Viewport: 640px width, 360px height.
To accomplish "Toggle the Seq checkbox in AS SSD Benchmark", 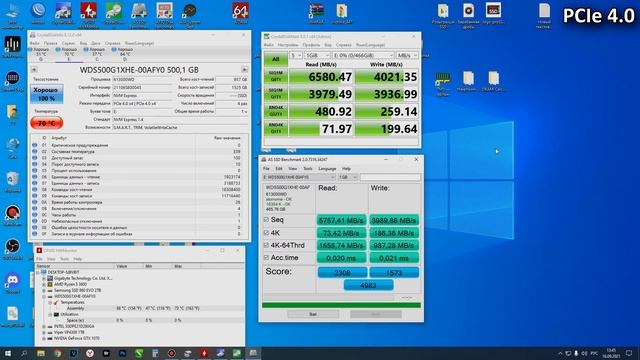I will (x=267, y=220).
